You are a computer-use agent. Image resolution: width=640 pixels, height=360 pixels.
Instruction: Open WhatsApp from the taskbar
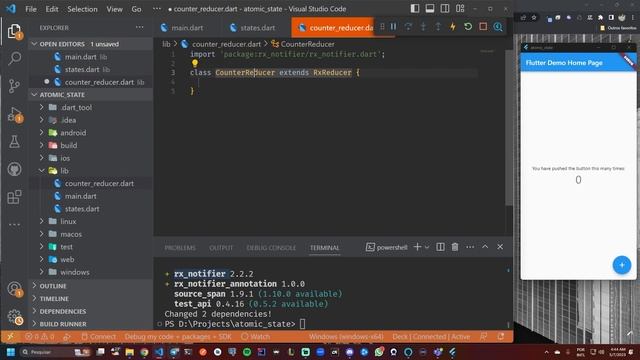point(379,352)
